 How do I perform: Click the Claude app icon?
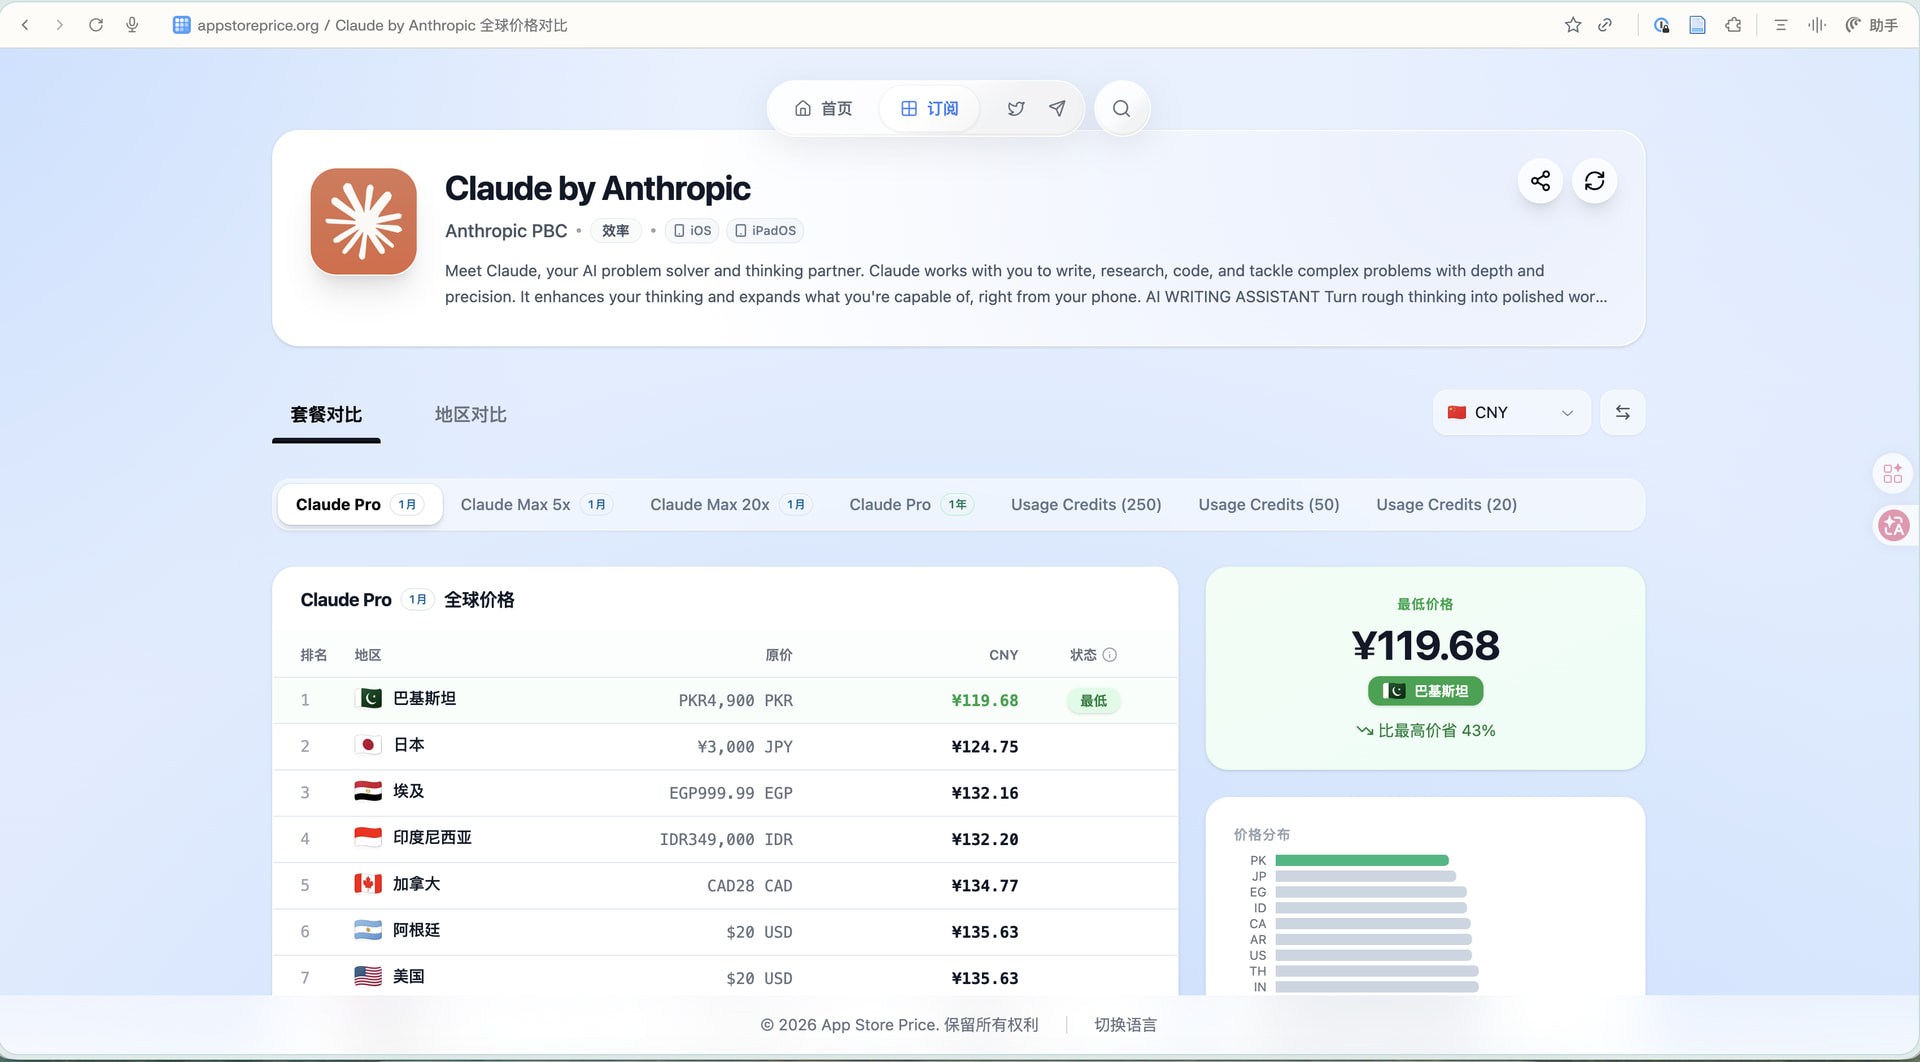[x=363, y=221]
